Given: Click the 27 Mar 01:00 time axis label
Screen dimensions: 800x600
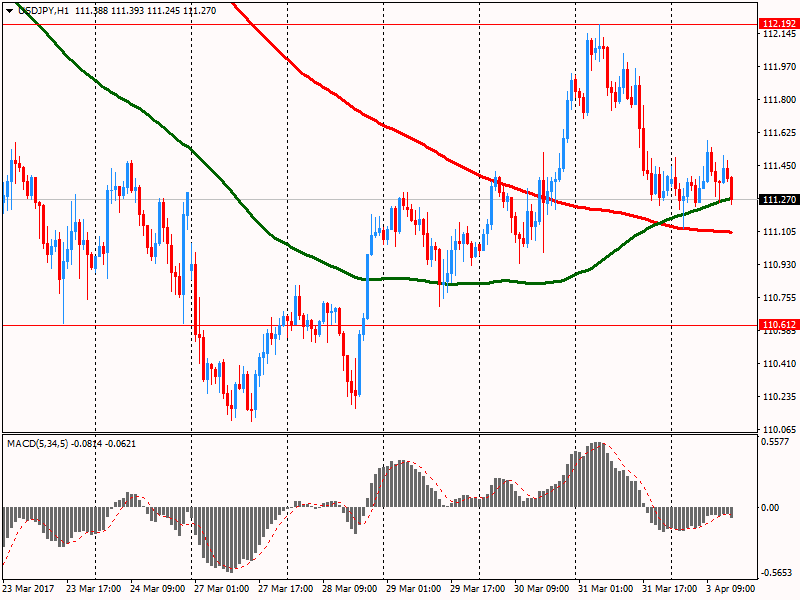Looking at the screenshot, I should coord(221,589).
